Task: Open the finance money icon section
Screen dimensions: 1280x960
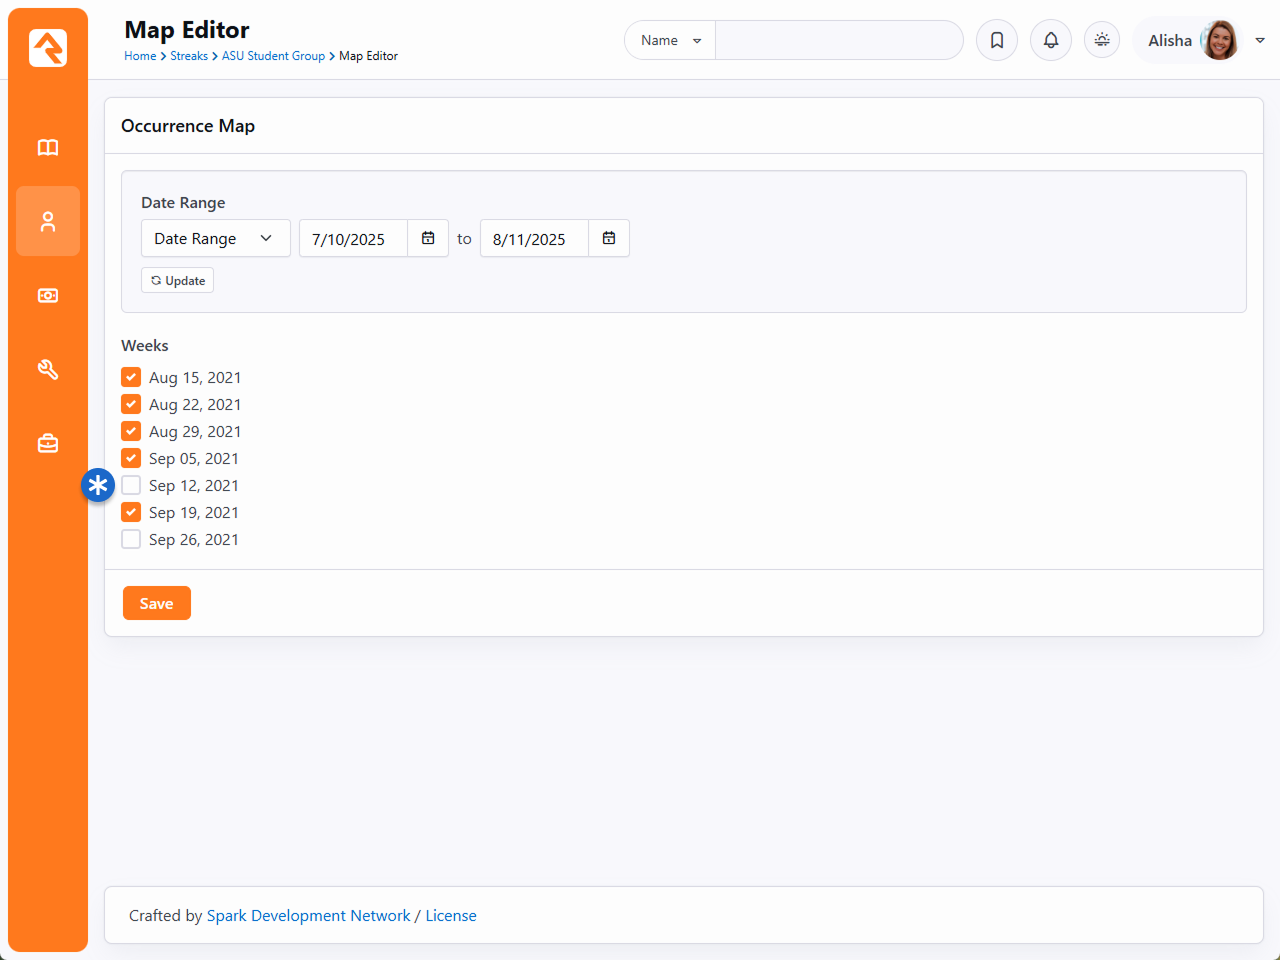Action: [48, 296]
